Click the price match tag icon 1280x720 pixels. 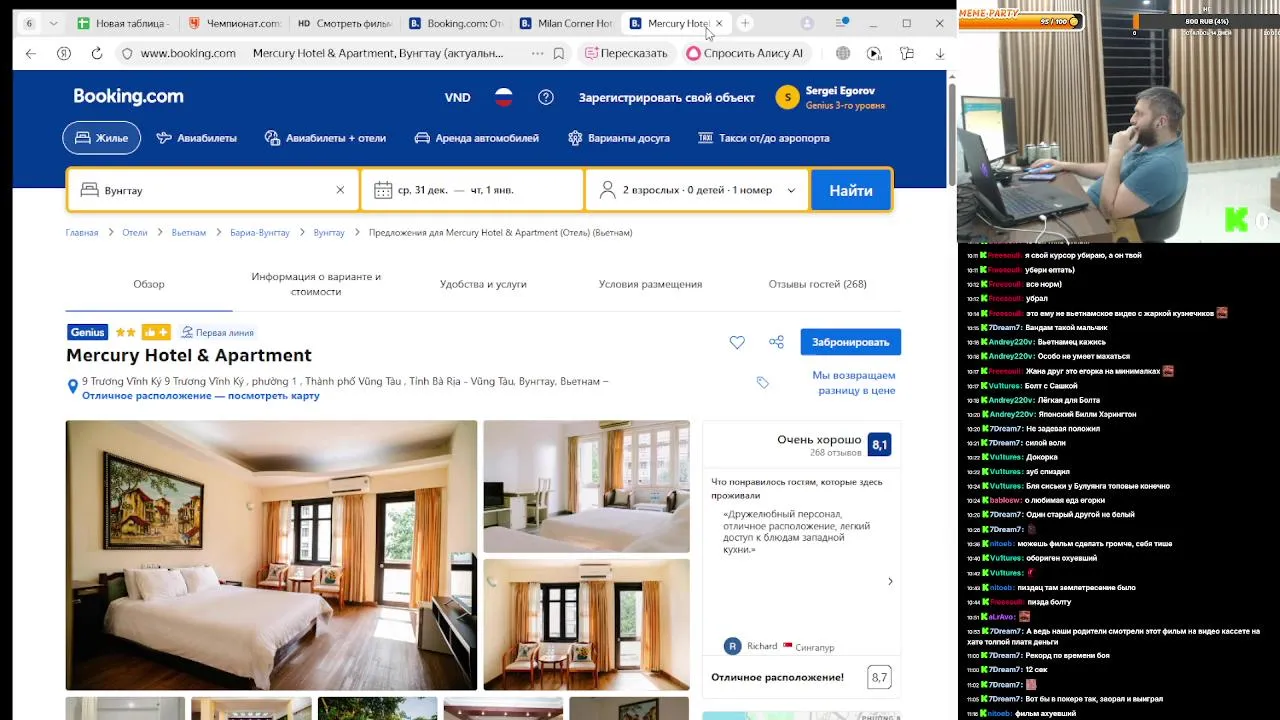coord(763,382)
